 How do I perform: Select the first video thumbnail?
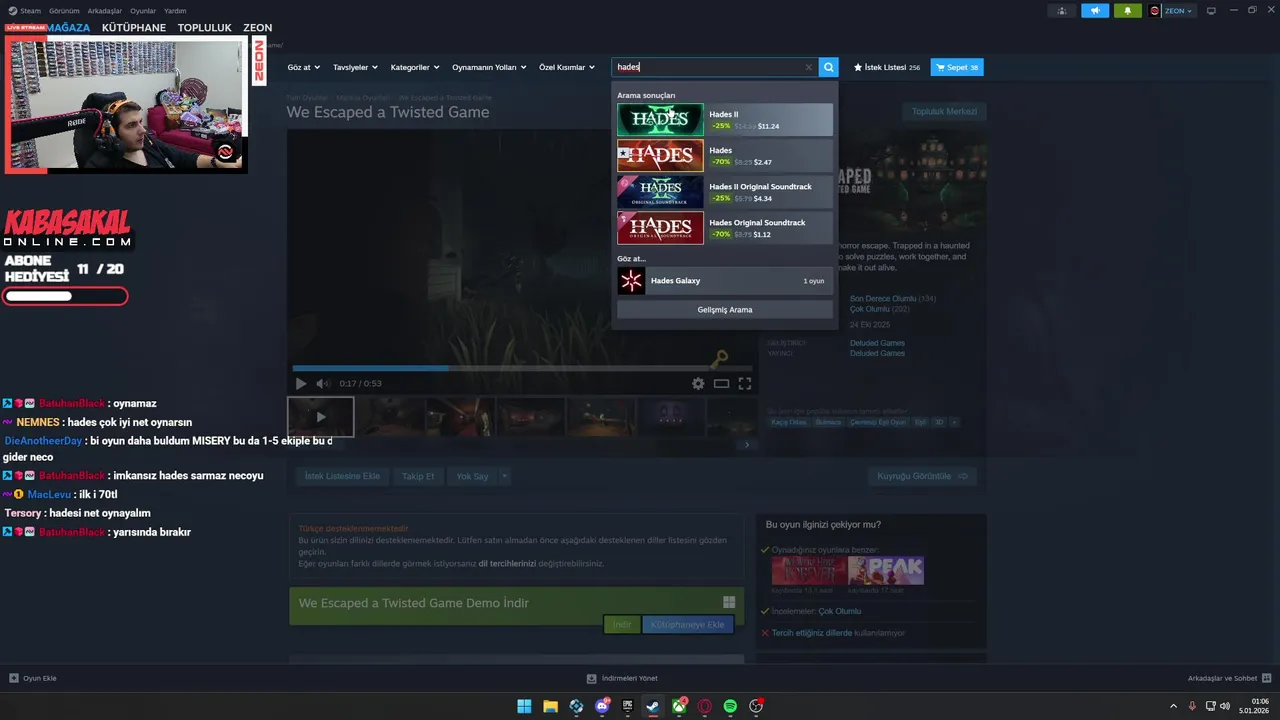coord(320,416)
